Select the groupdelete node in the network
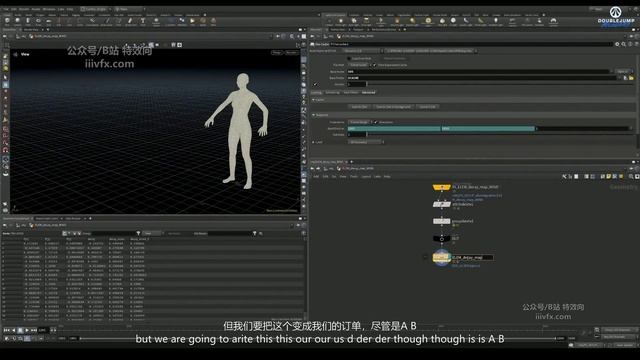This screenshot has height=360, width=640. [x=441, y=221]
